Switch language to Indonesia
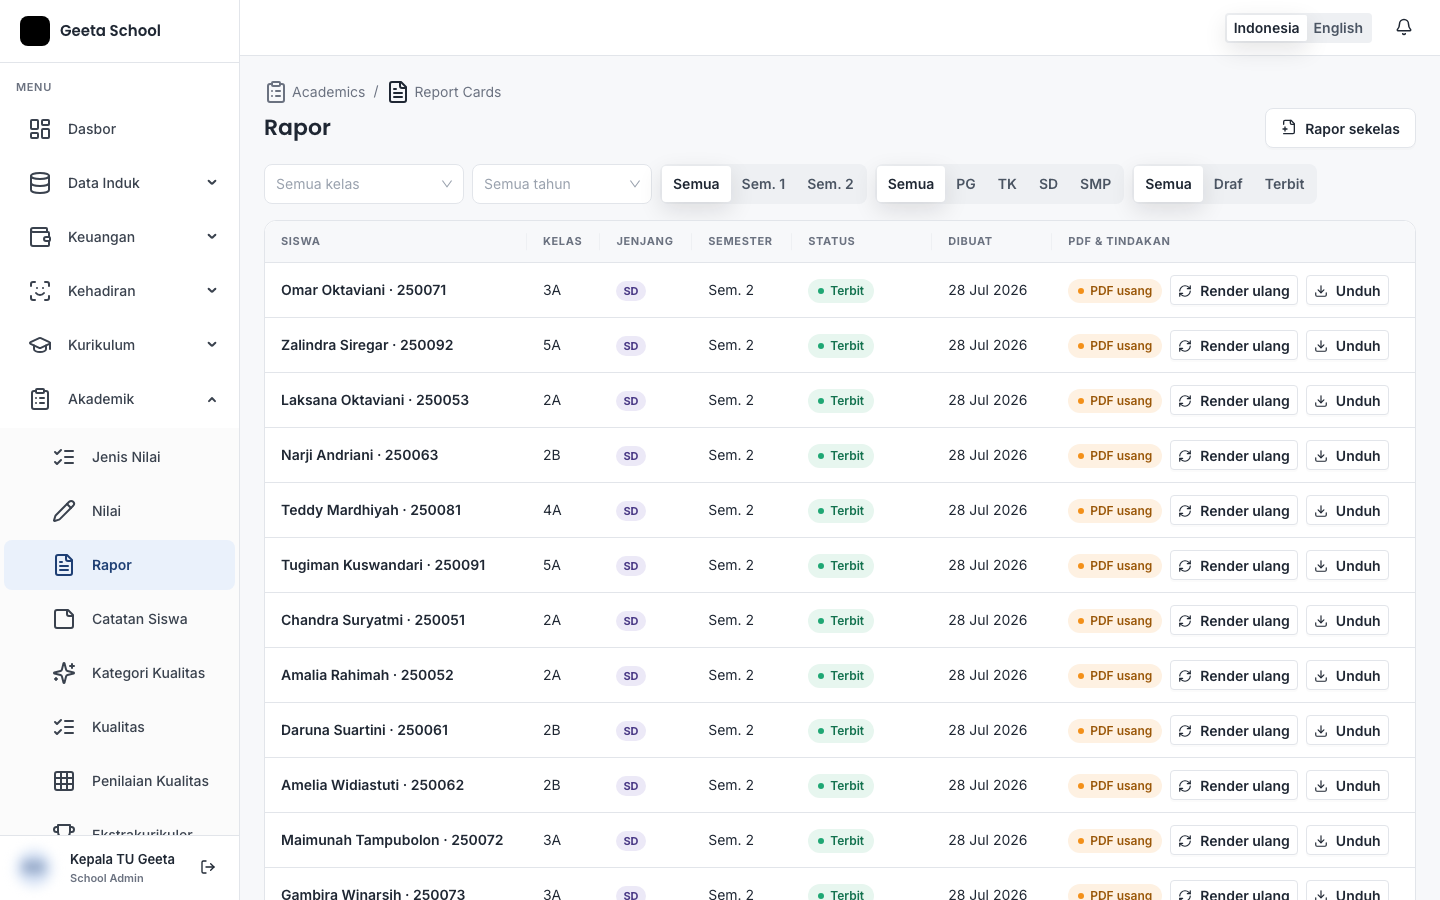The image size is (1440, 900). (x=1266, y=28)
